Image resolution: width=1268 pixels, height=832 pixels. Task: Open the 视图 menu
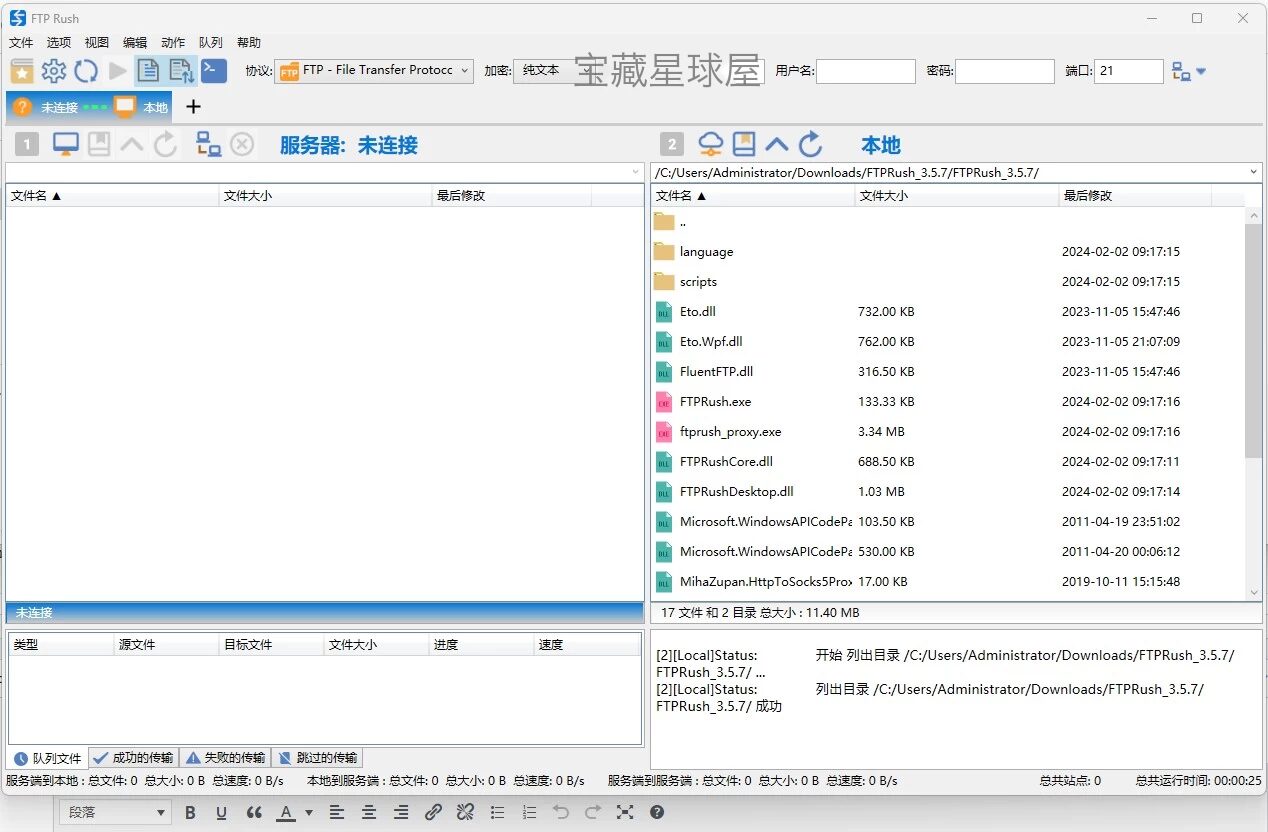coord(97,43)
